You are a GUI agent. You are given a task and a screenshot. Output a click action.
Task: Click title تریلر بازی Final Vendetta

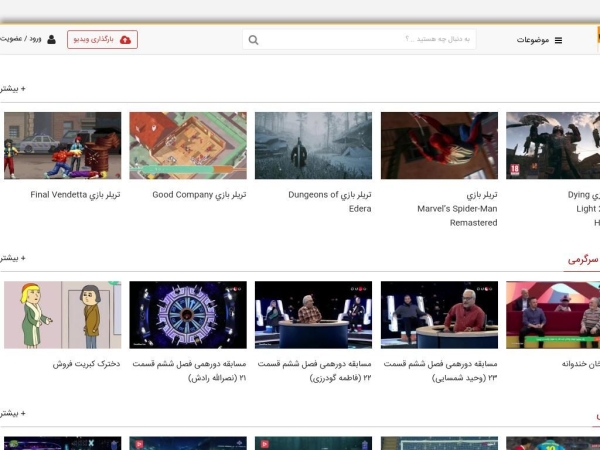click(x=75, y=195)
